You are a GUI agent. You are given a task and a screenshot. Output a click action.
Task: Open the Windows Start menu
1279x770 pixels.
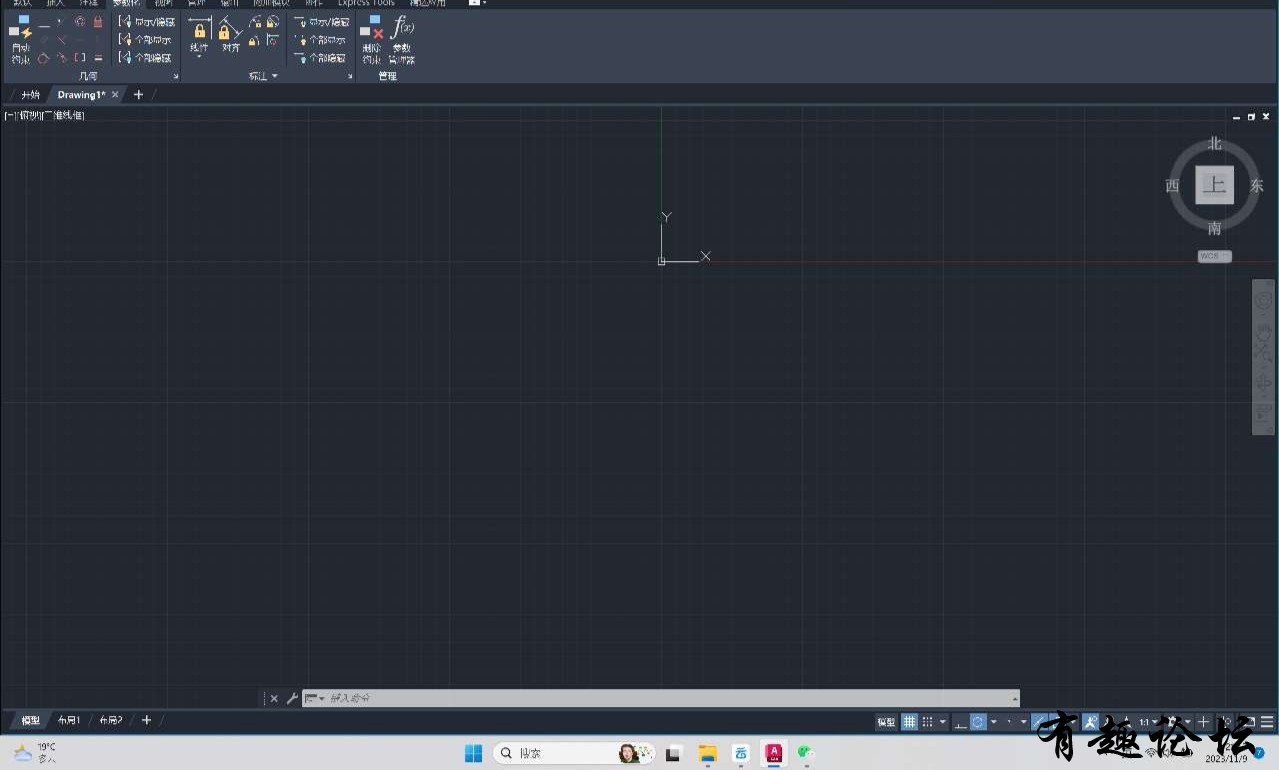click(473, 753)
